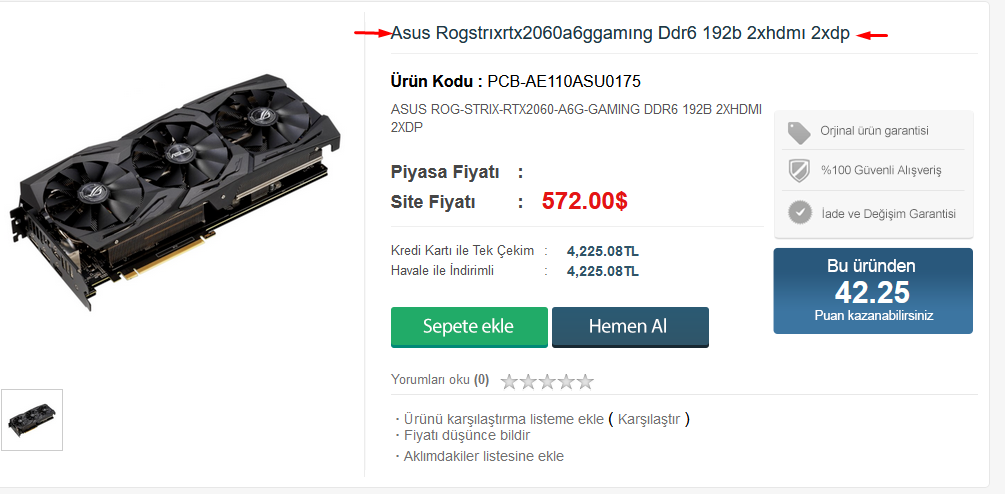Screen dimensions: 1005x494
Task: Select the small graphics card thumbnail
Action: 32,420
